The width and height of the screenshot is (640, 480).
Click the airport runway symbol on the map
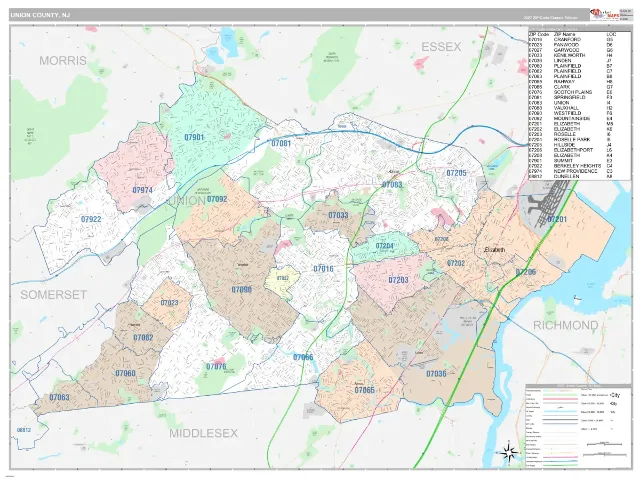click(x=547, y=202)
